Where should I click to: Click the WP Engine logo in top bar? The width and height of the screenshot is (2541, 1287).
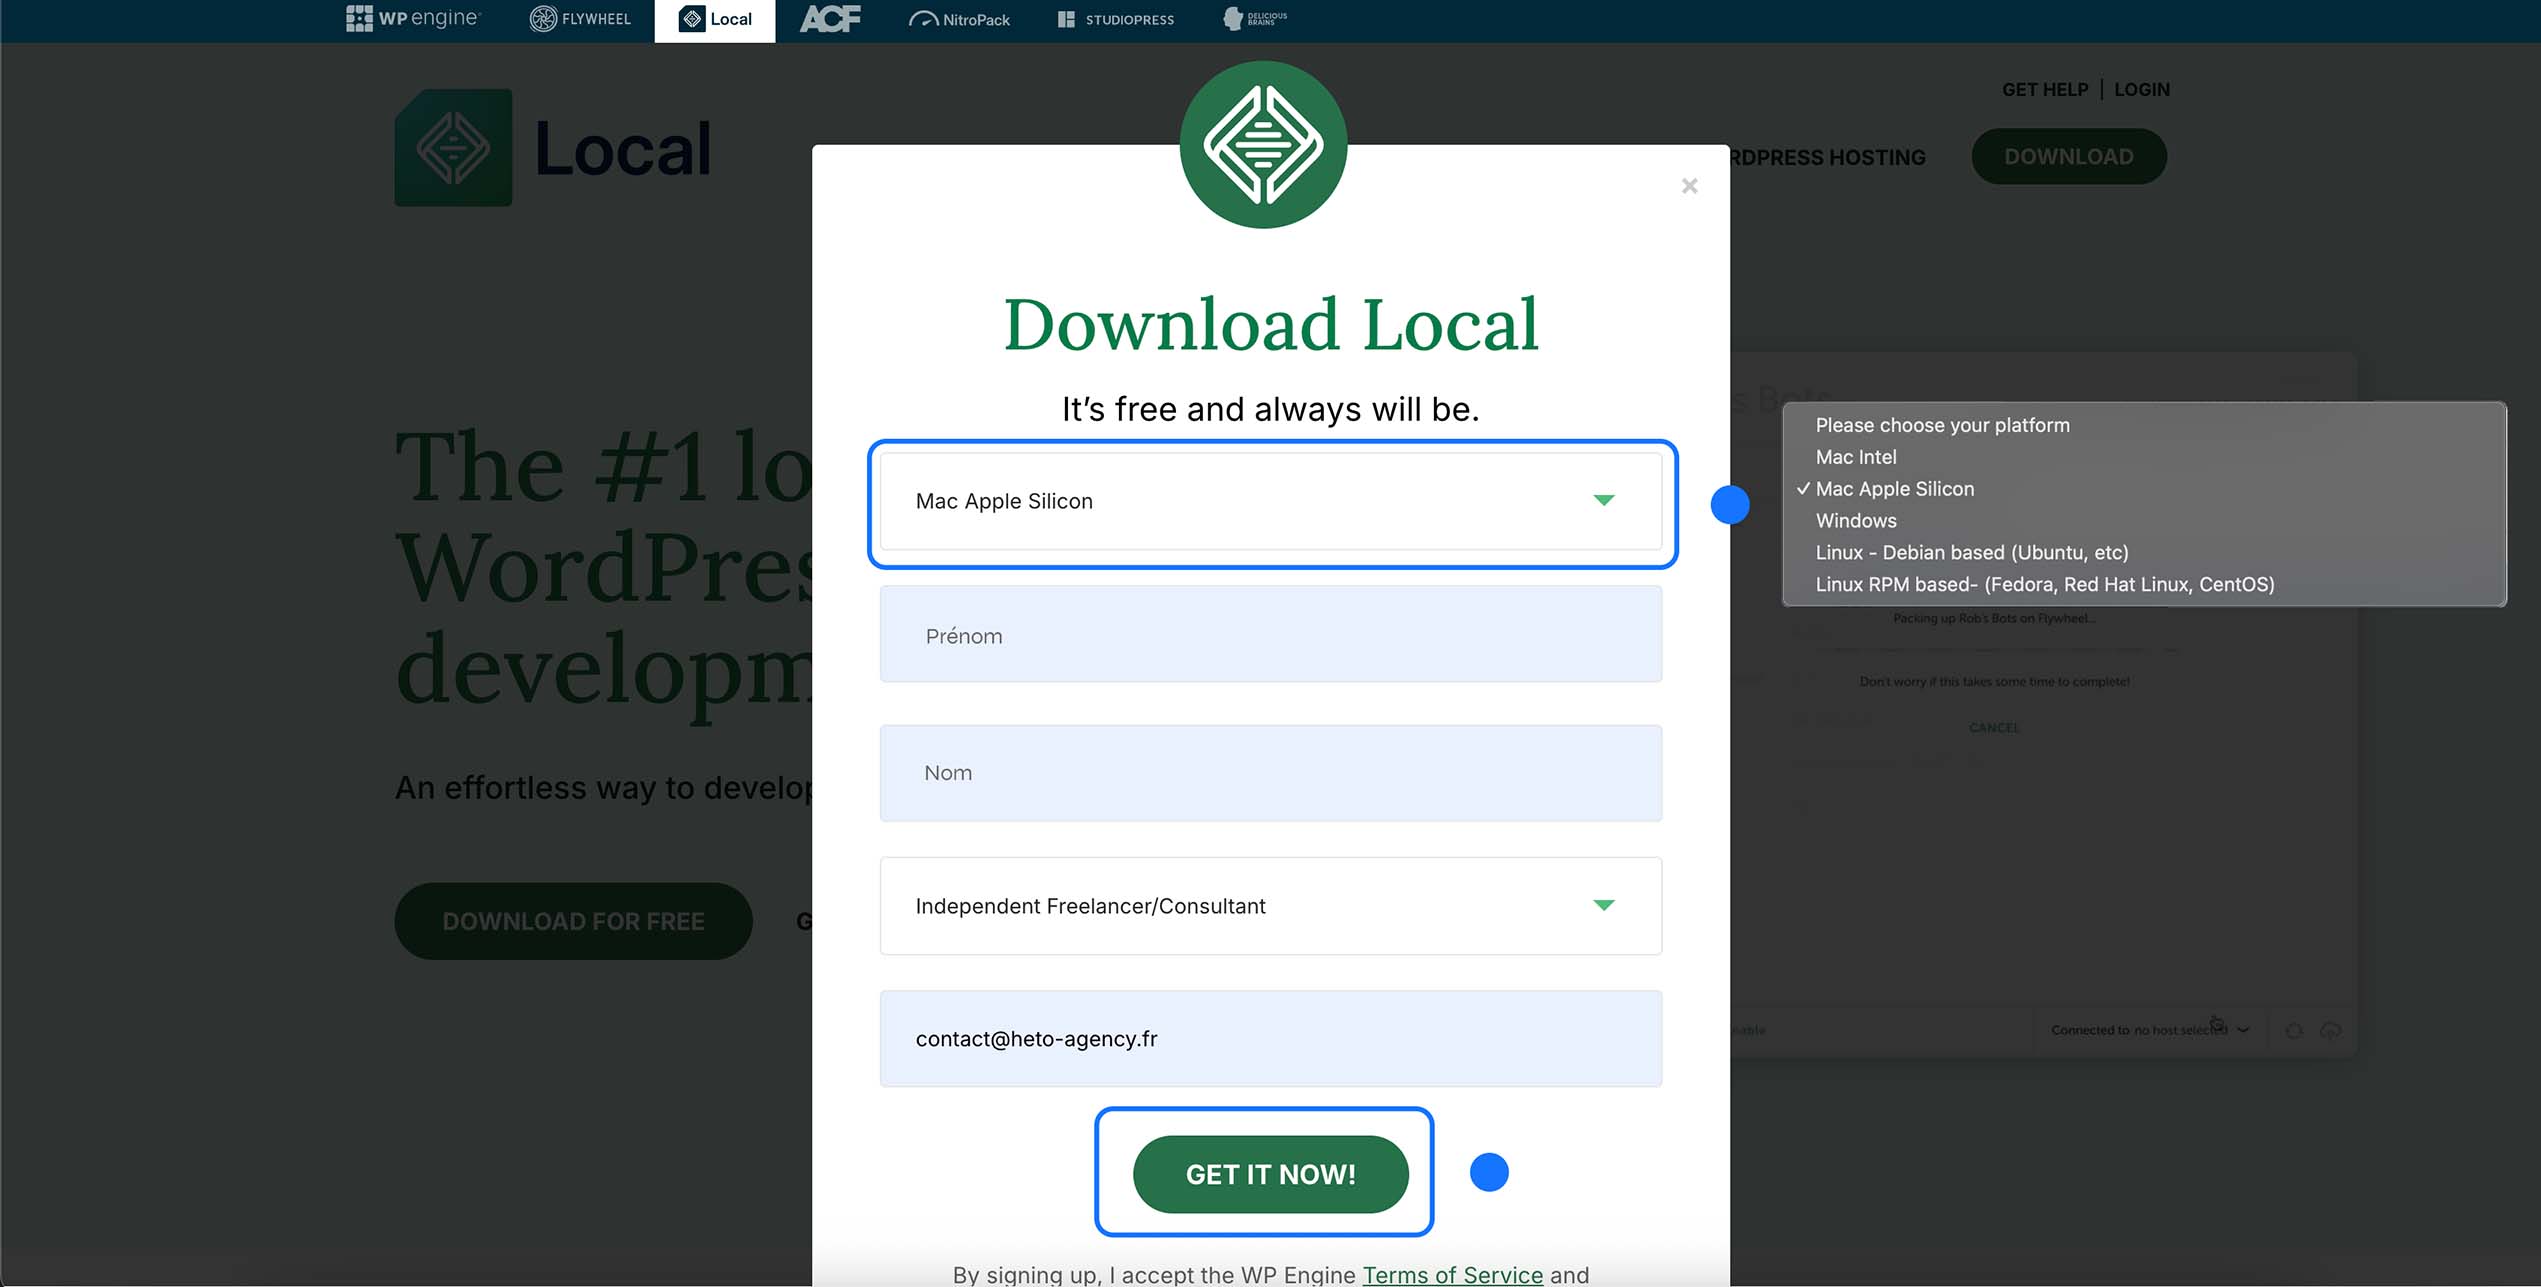coord(413,19)
